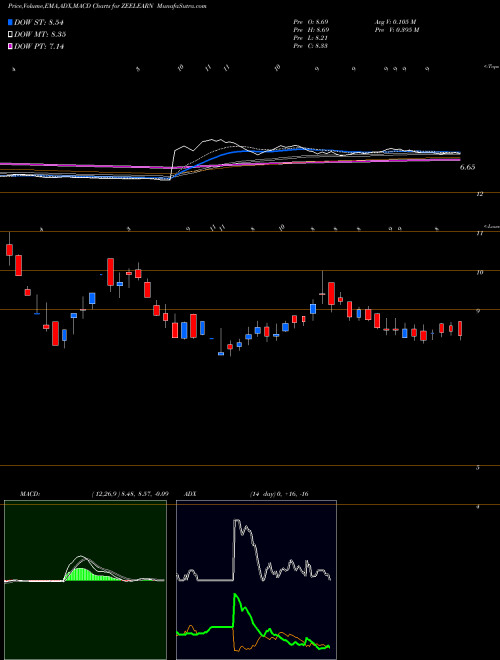The image size is (500, 660).
Task: Click the magenta DOW PT legend swatch
Action: pos(10,46)
